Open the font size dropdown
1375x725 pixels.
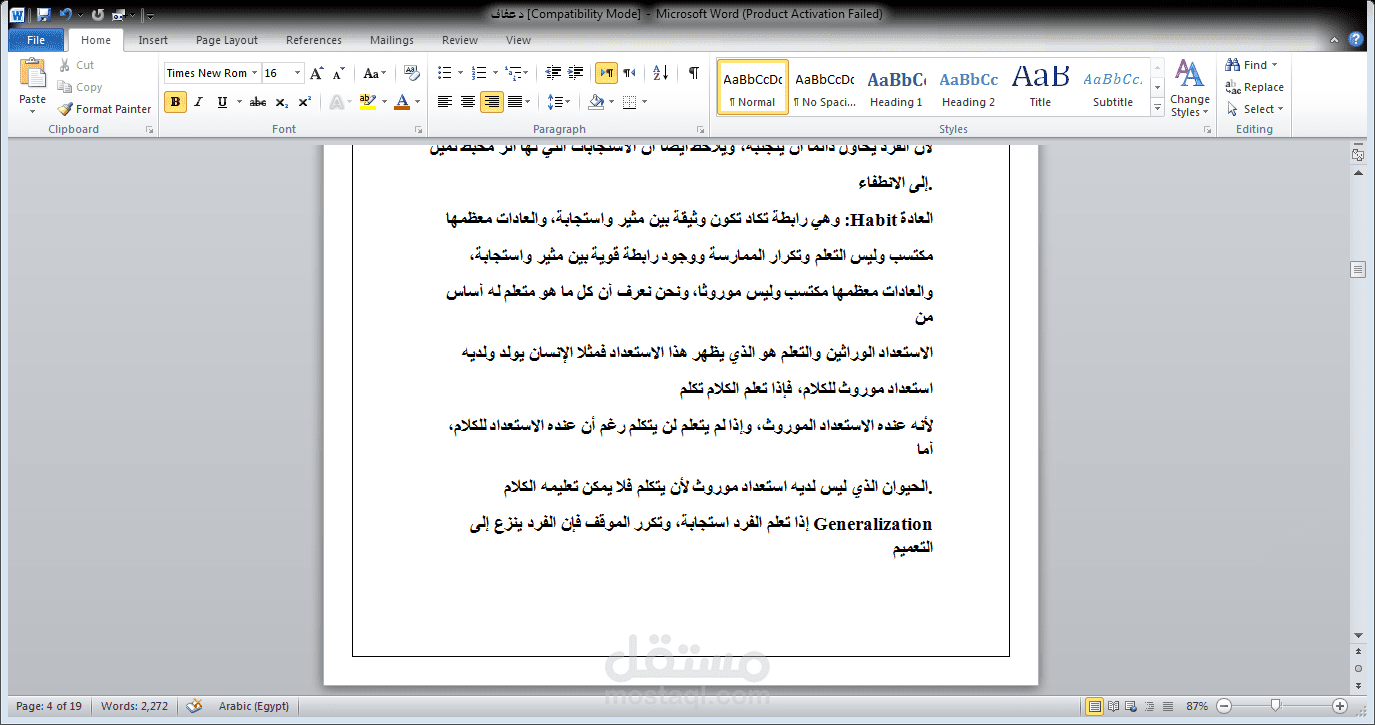297,73
